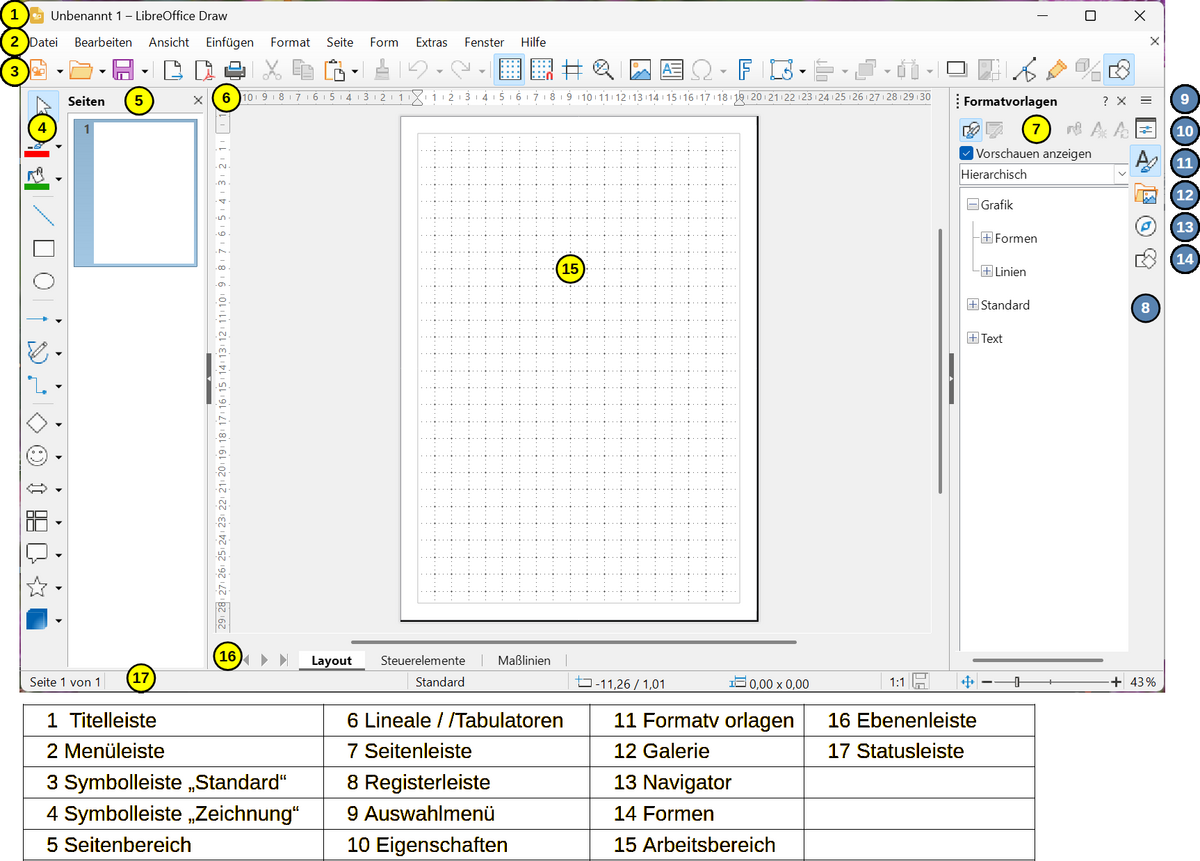Click the Export file icon
The height and width of the screenshot is (861, 1200).
[173, 70]
